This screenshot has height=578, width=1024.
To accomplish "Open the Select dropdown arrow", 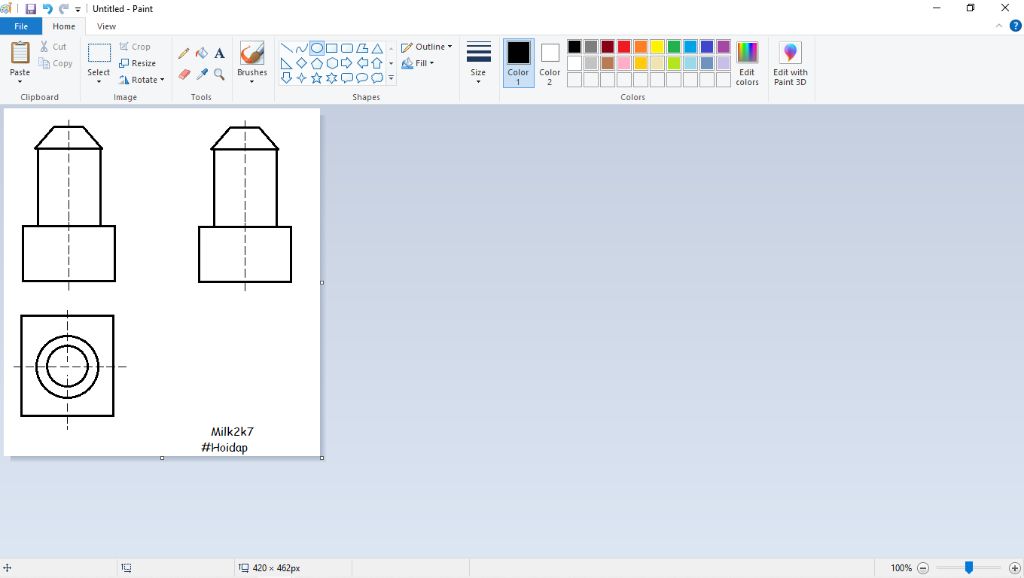I will coord(99,82).
